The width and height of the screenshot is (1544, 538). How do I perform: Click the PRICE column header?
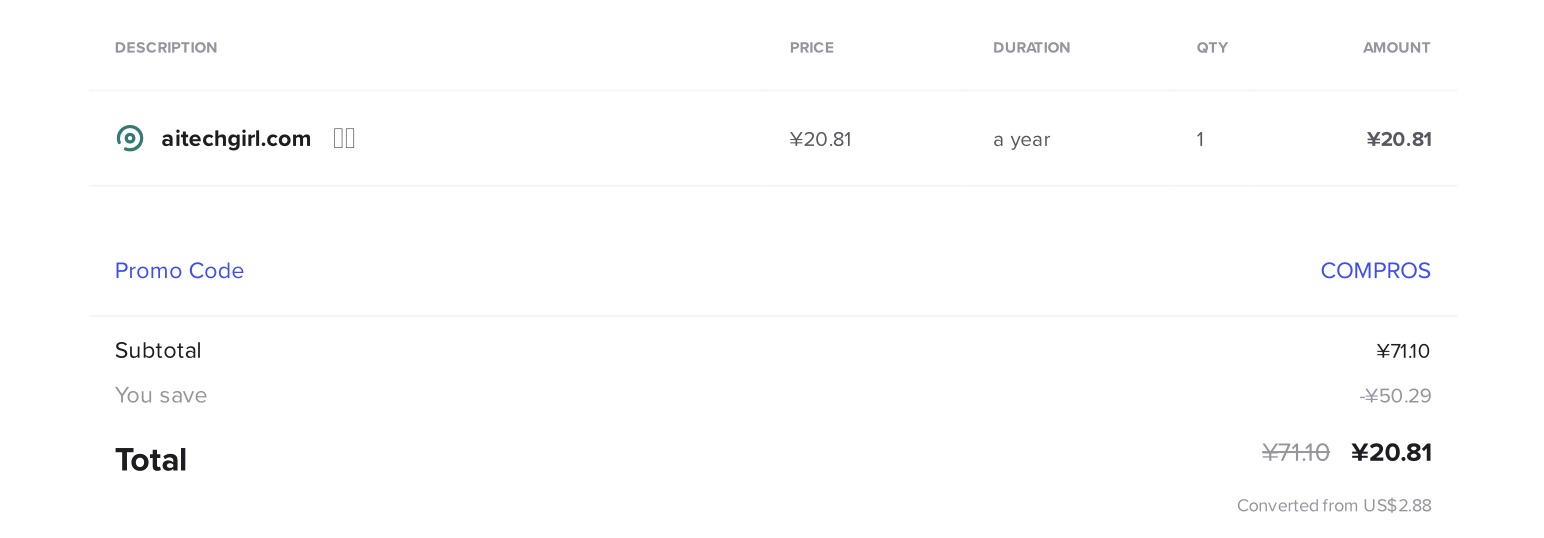pyautogui.click(x=811, y=48)
